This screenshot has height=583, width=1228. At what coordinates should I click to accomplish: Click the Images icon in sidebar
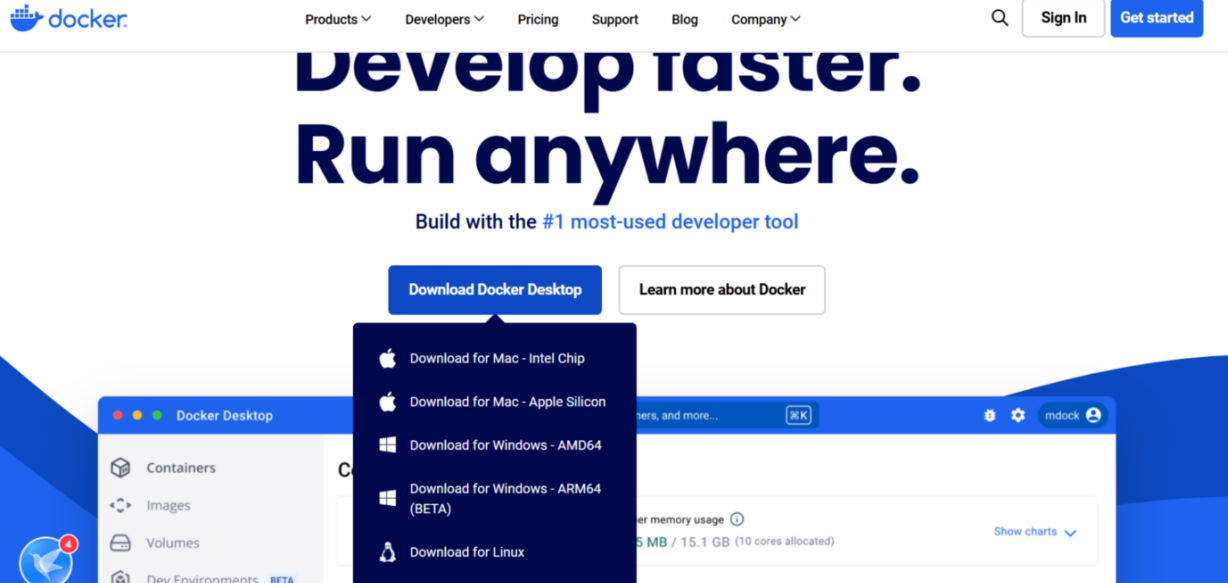[120, 506]
